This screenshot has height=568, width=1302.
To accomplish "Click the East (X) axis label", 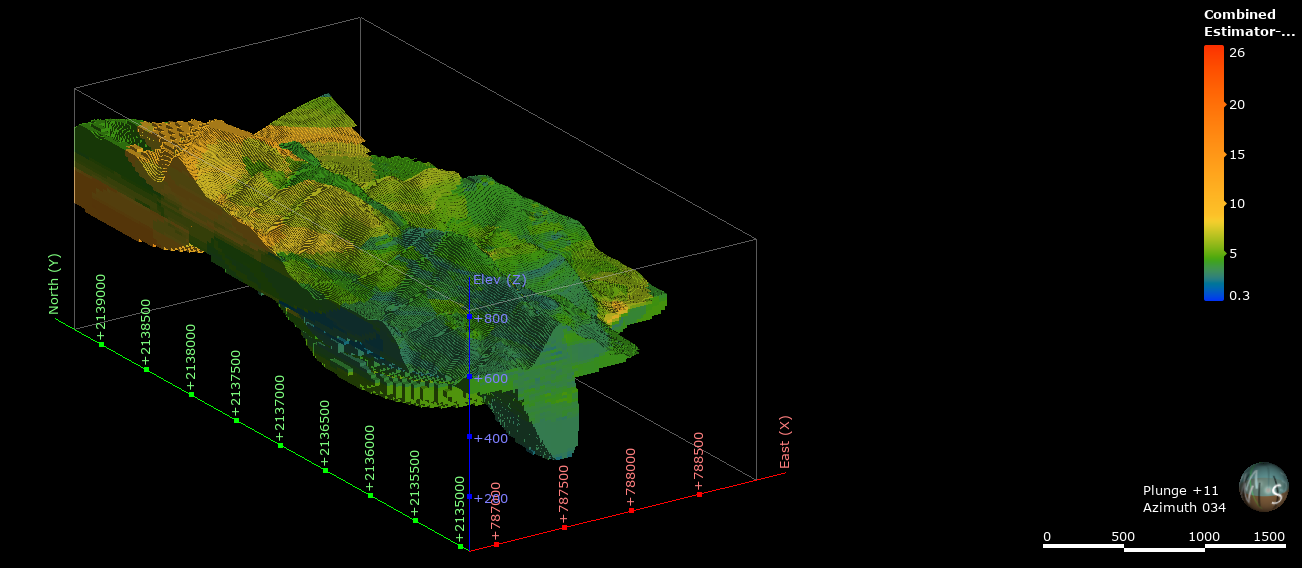I will 785,442.
